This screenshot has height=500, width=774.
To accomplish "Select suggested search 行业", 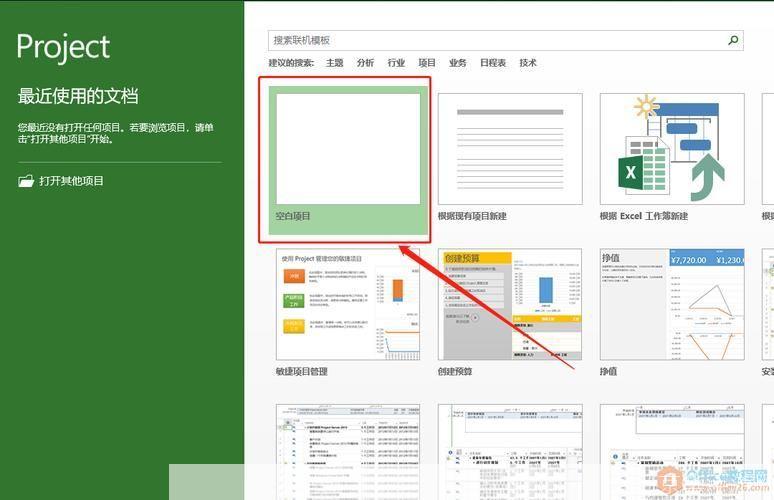I will 396,63.
